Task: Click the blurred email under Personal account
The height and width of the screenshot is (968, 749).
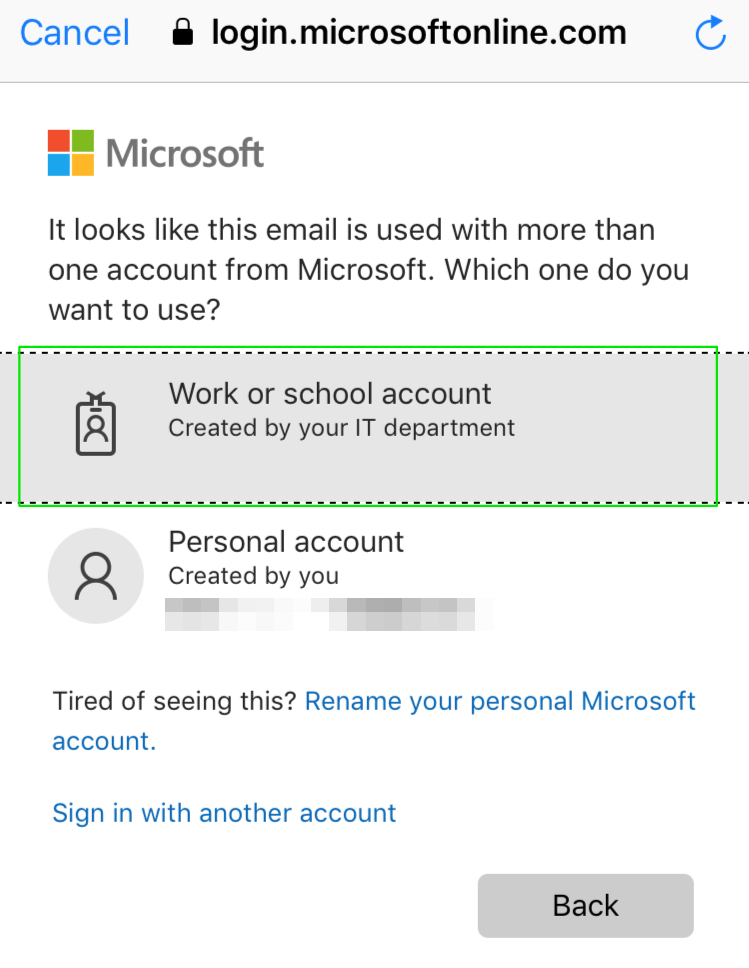Action: click(330, 612)
